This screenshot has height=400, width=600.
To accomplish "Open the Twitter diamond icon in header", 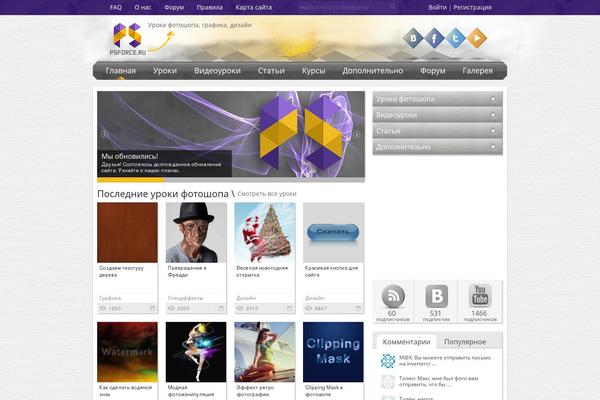I will click(x=455, y=38).
